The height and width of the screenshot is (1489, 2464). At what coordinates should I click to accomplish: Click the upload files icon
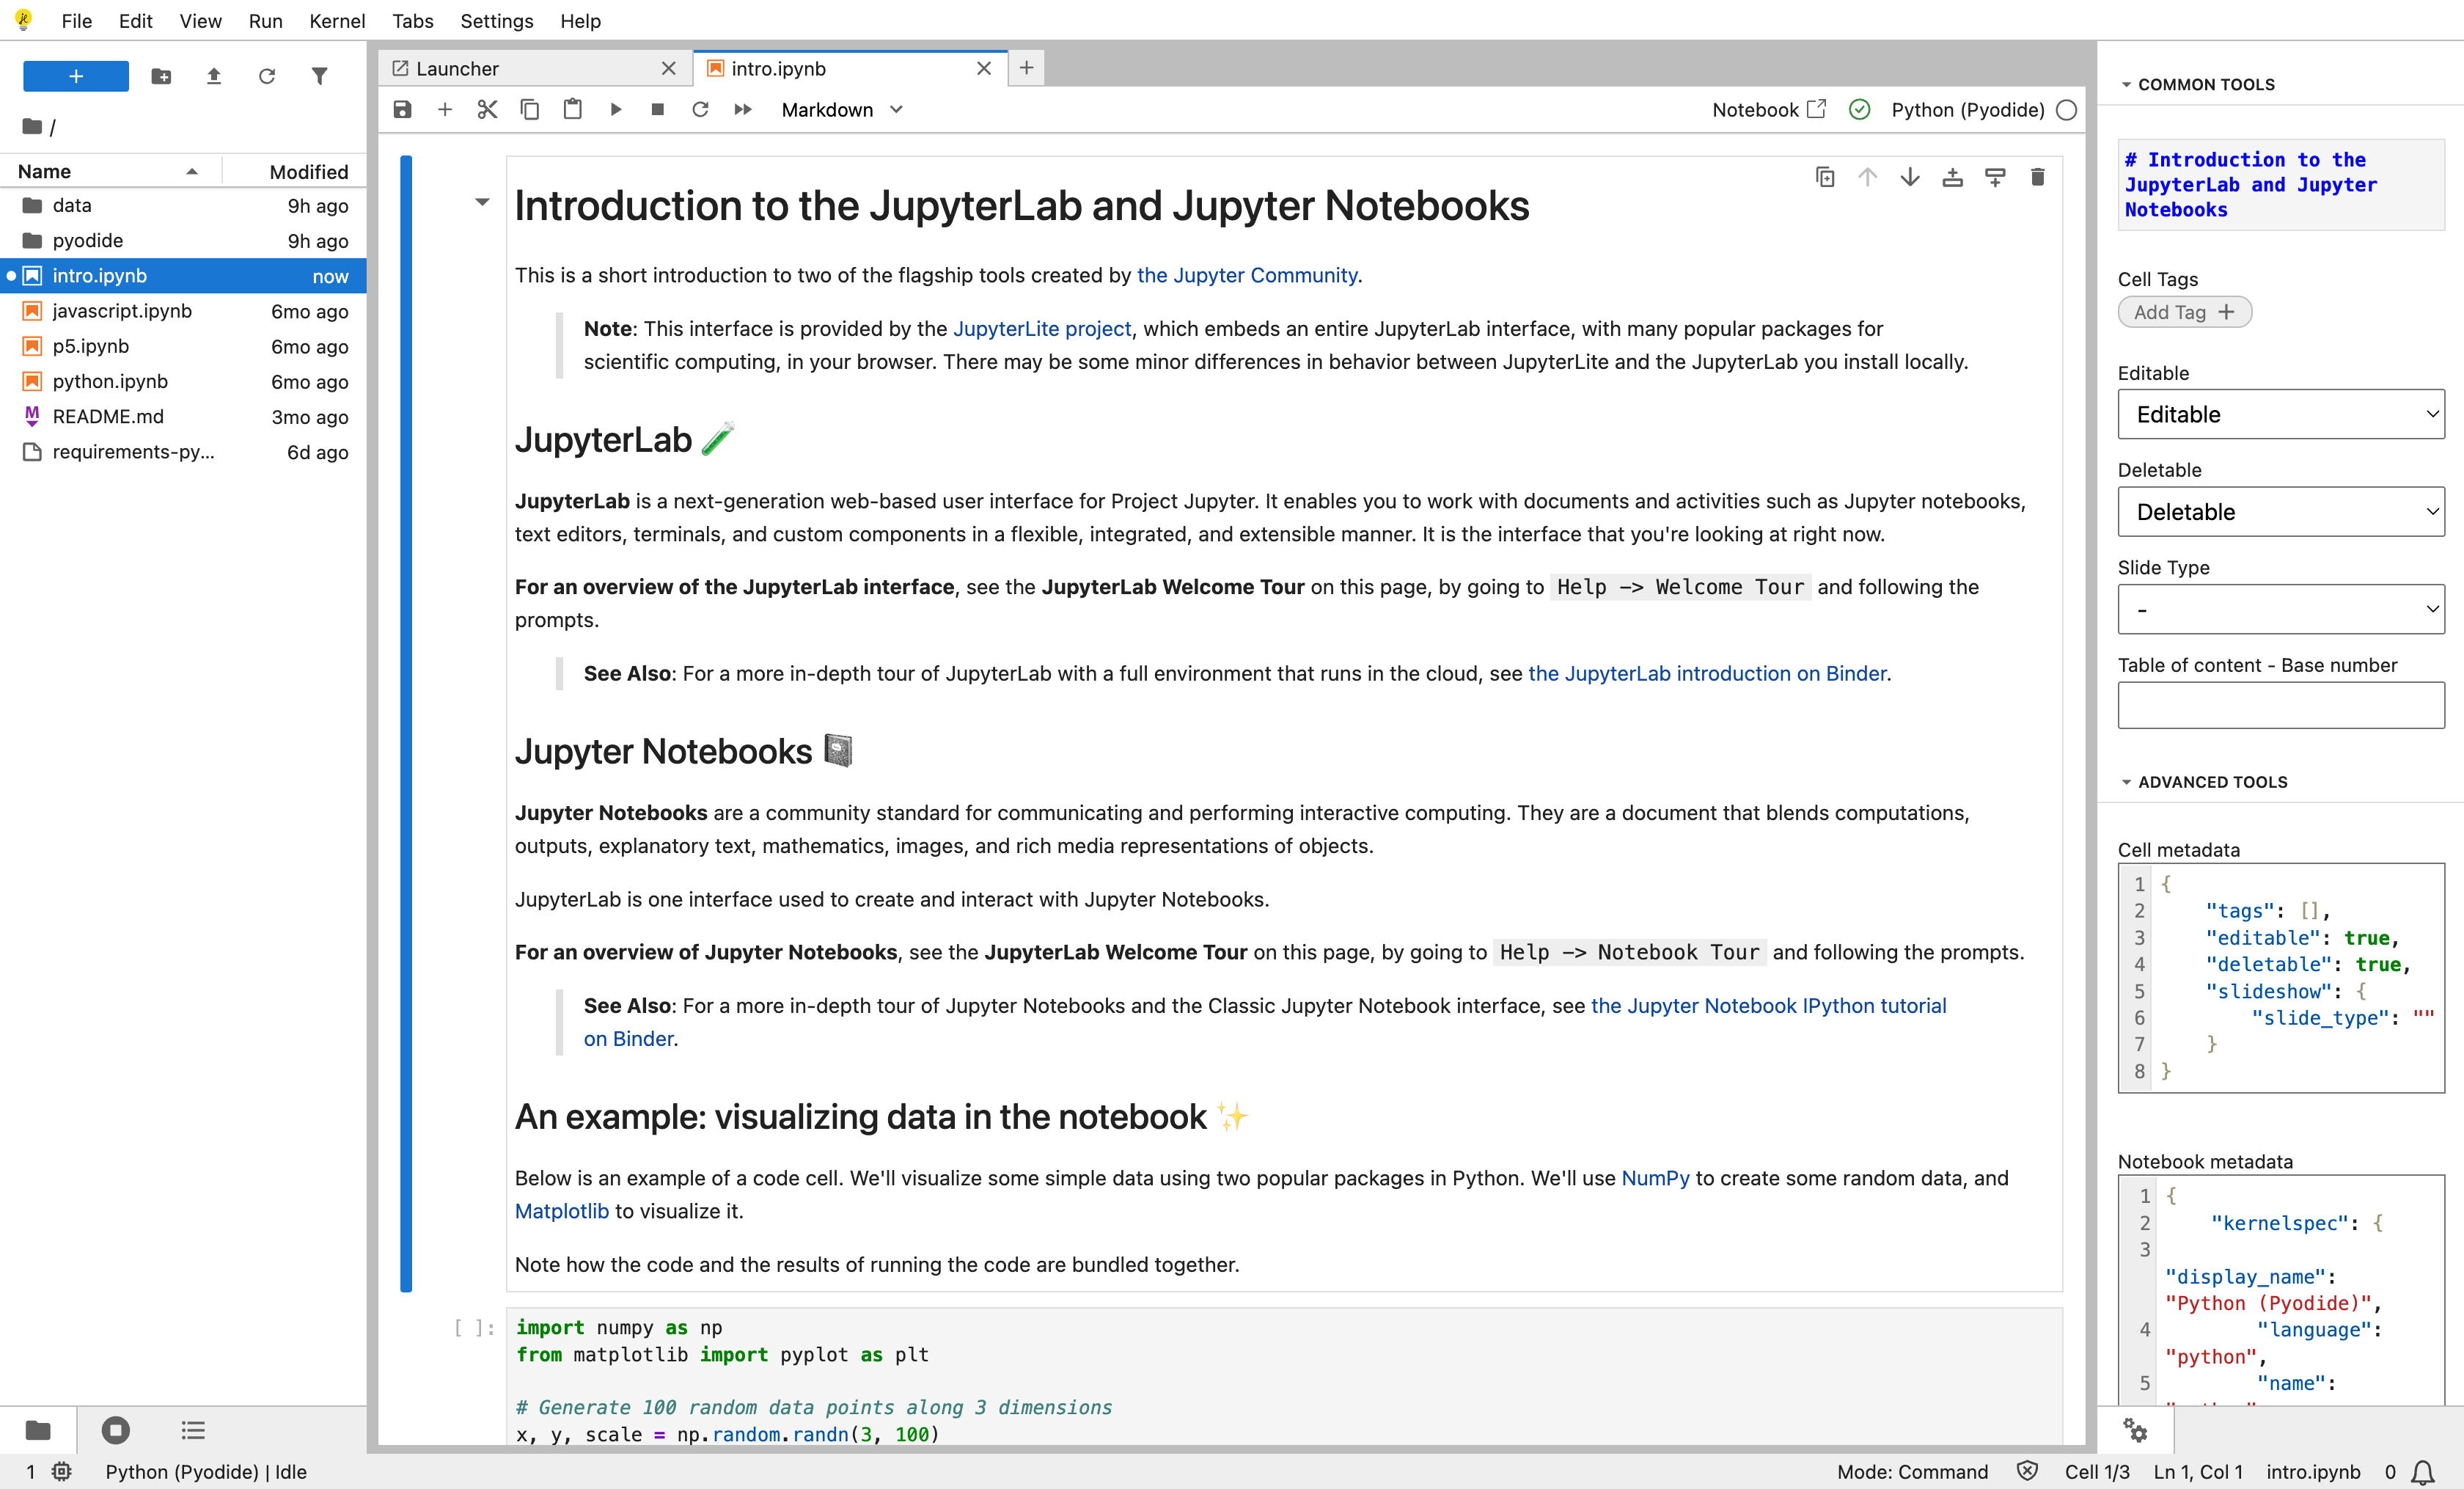click(x=214, y=76)
